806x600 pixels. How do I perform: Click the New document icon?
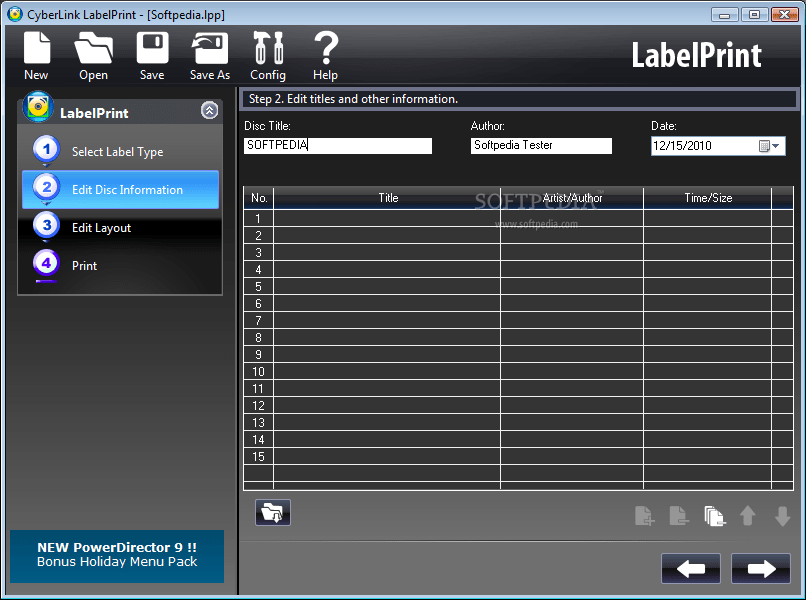tap(36, 48)
